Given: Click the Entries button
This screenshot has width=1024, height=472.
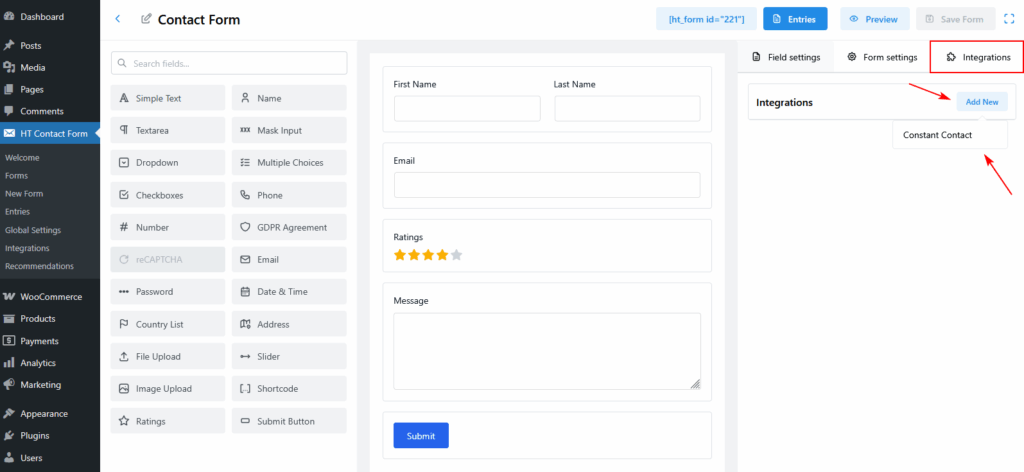Looking at the screenshot, I should tap(795, 19).
